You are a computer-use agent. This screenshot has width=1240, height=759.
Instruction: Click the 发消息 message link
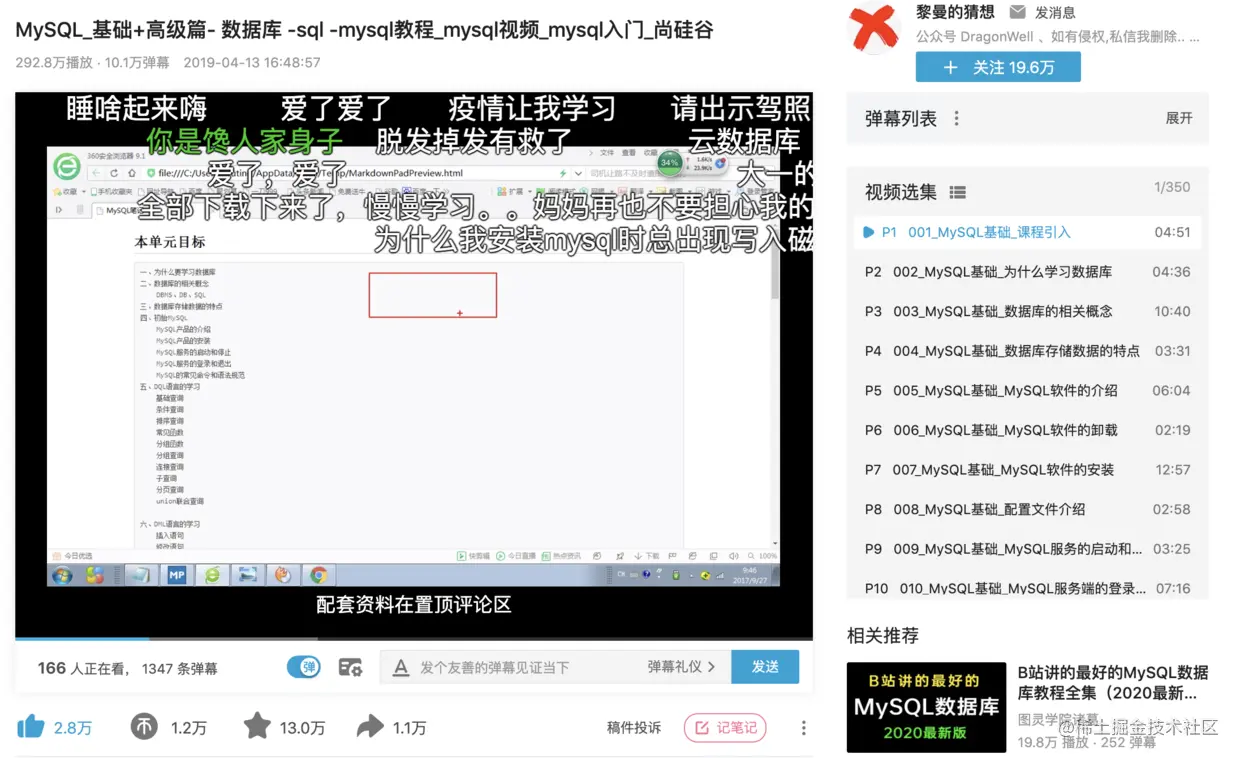[1055, 13]
